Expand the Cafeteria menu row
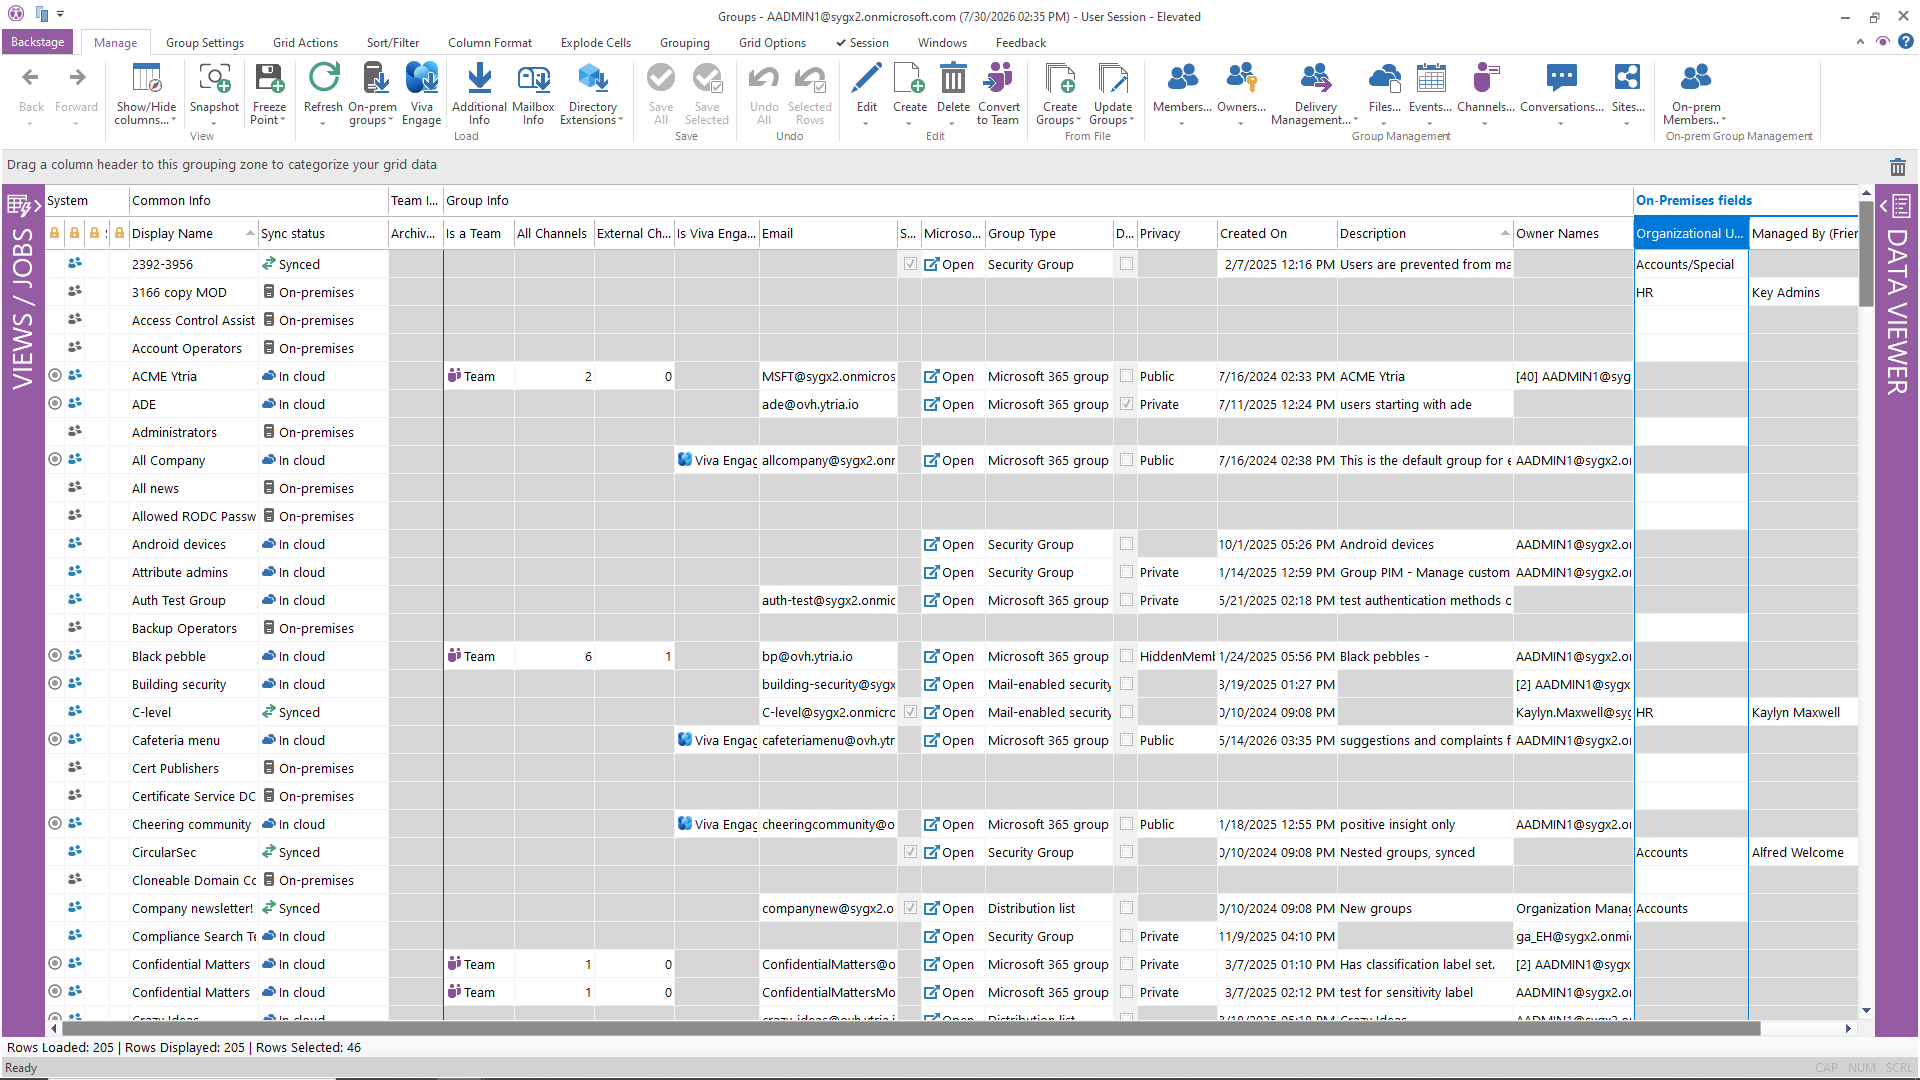Image resolution: width=1920 pixels, height=1080 pixels. pos(55,739)
